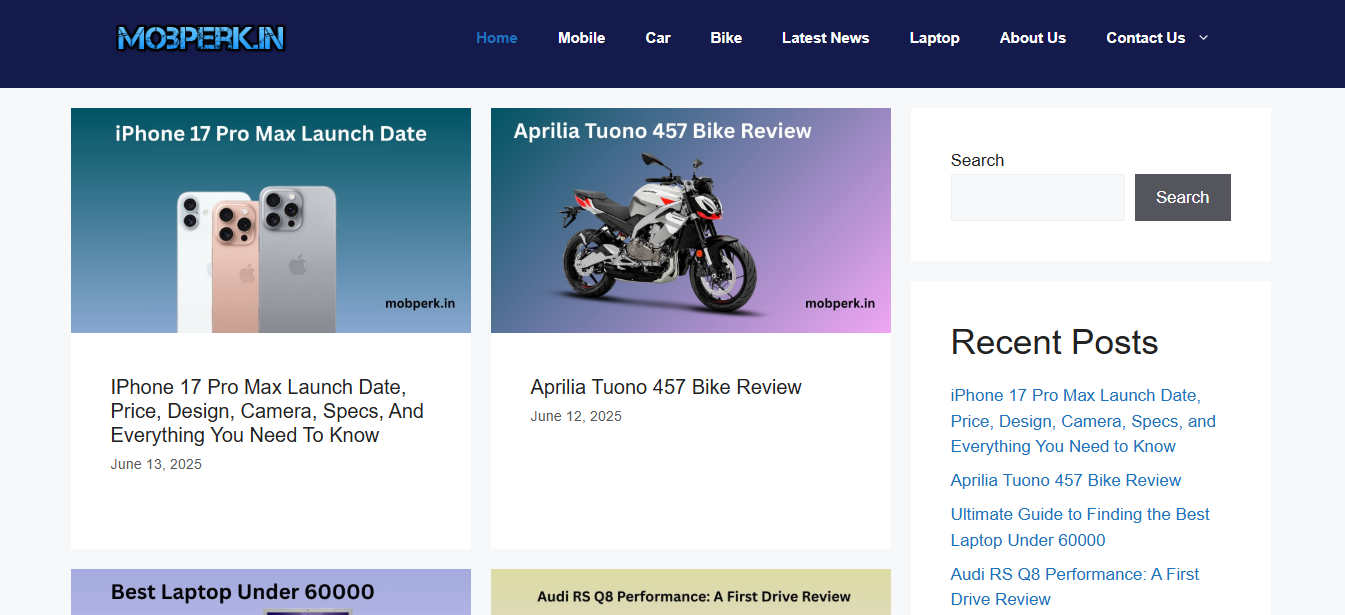Open recent post Ultimate Guide Best Laptop Under 60000
The height and width of the screenshot is (615, 1345).
pyautogui.click(x=1080, y=527)
